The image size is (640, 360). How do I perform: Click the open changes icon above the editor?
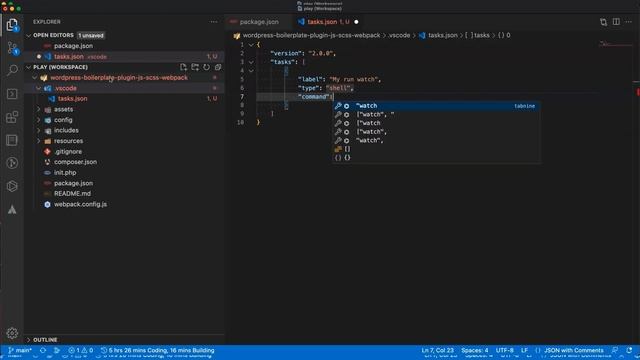pyautogui.click(x=603, y=22)
